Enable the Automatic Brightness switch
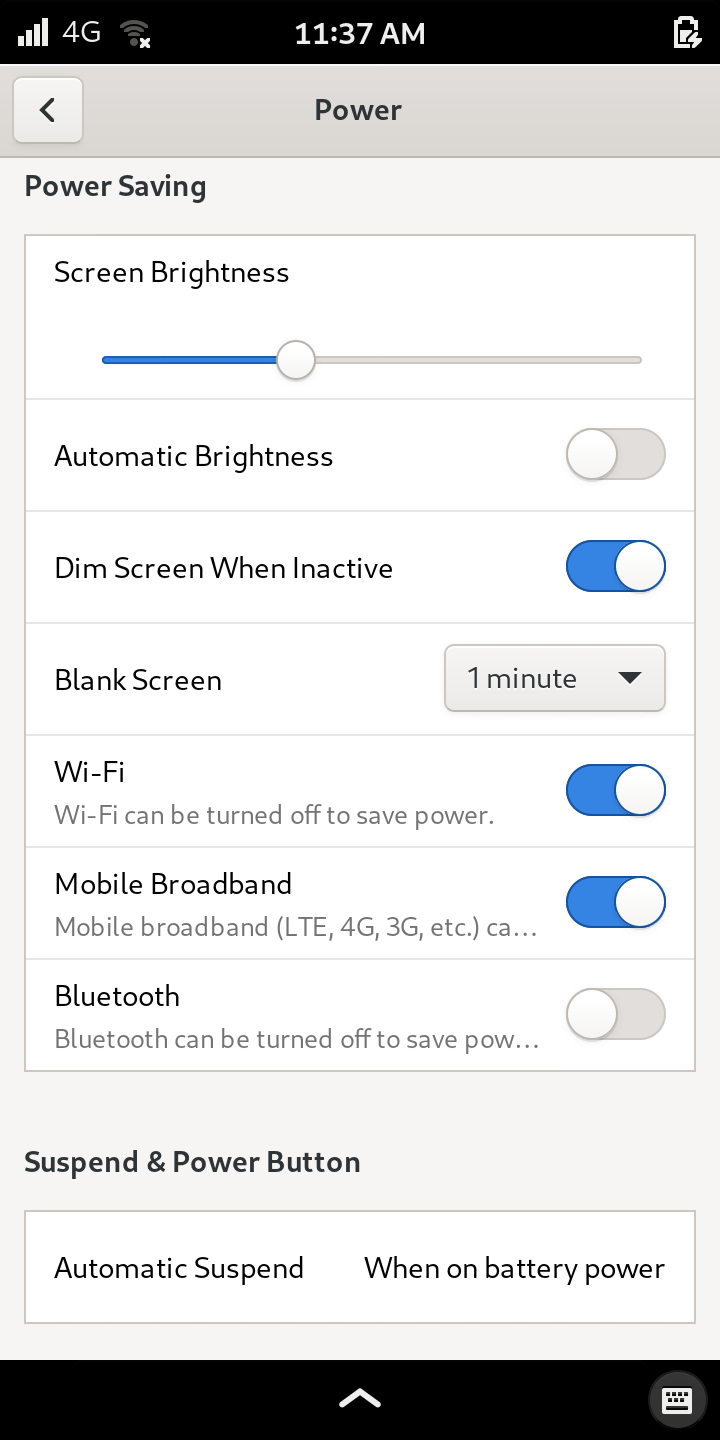Viewport: 720px width, 1440px height. click(x=615, y=455)
